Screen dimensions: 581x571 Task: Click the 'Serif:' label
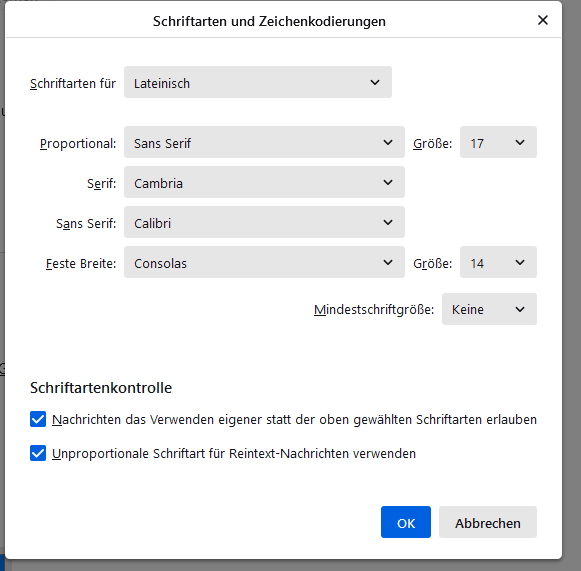102,184
